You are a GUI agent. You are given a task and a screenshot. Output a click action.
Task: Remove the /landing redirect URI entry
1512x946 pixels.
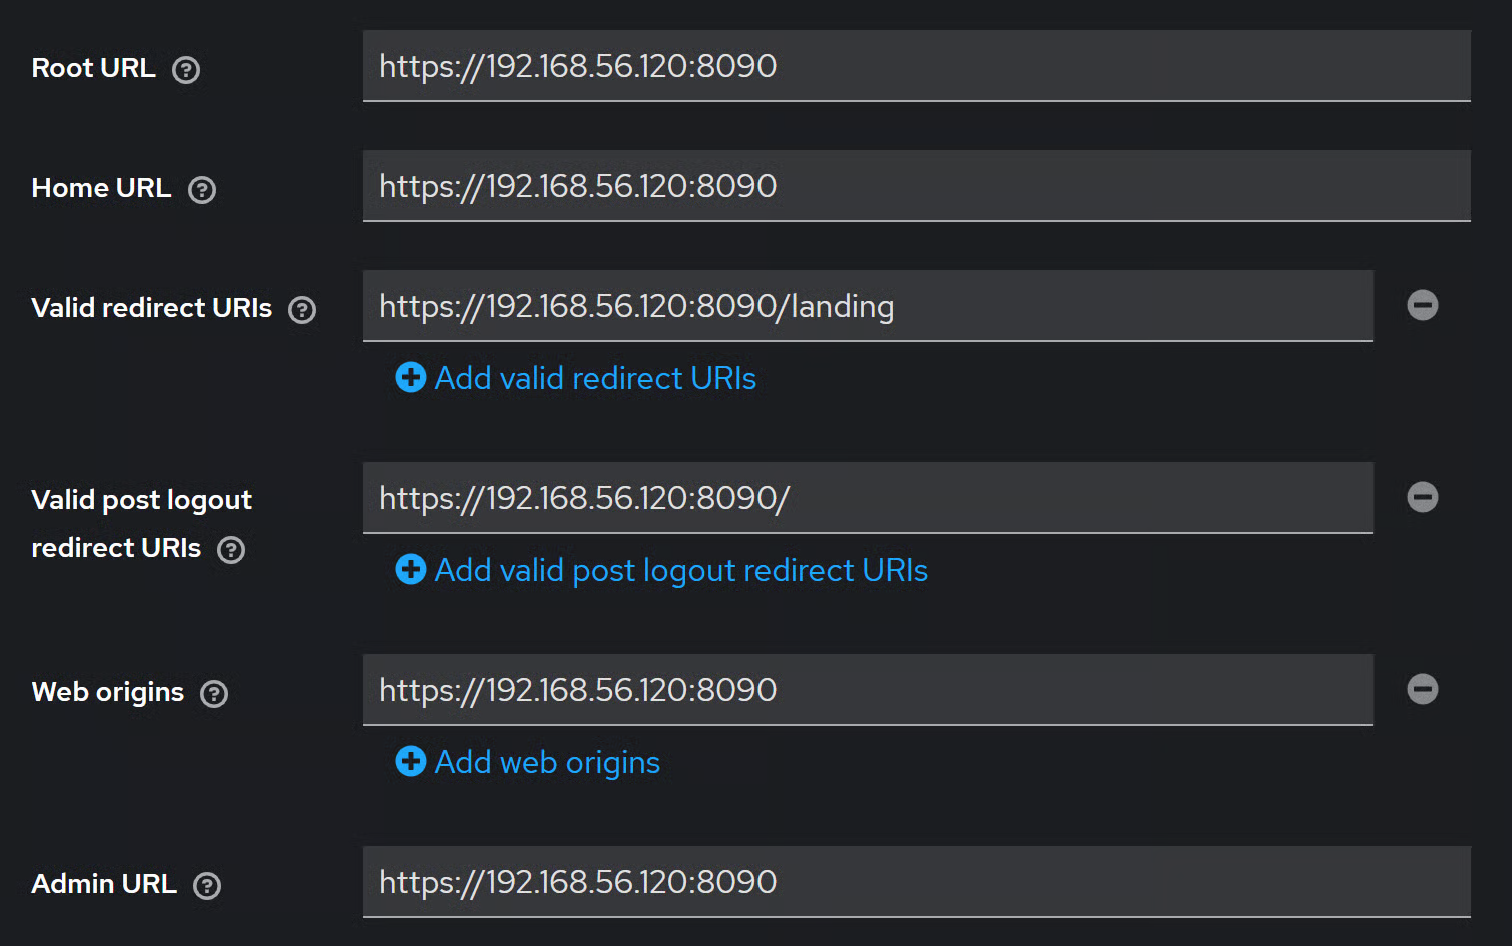coord(1422,305)
